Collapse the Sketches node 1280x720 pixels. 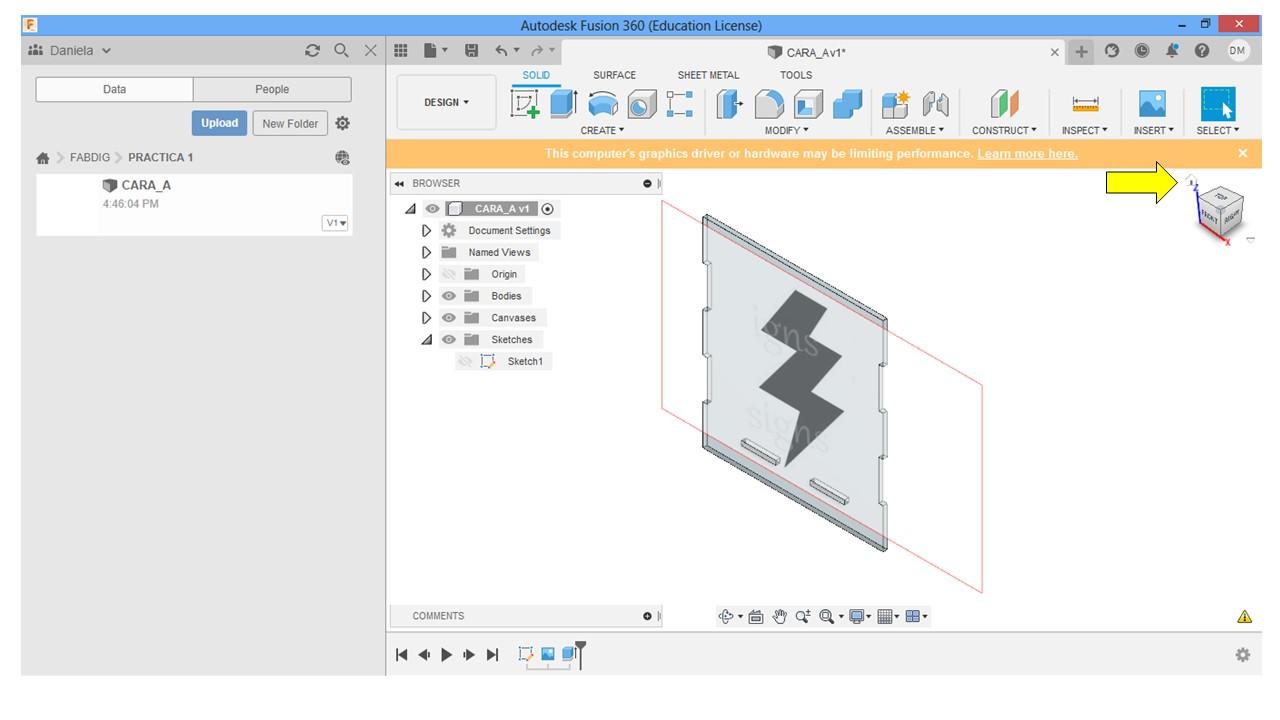click(427, 340)
